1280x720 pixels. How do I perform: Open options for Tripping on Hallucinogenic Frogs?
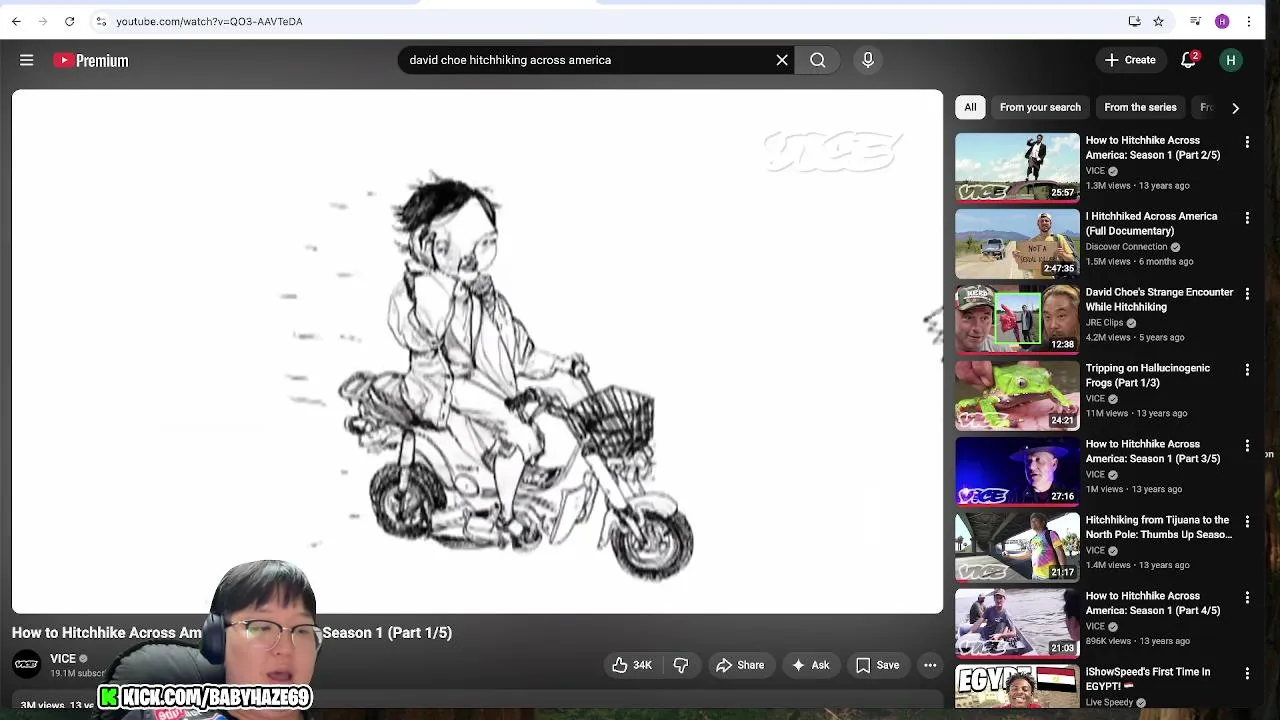(x=1247, y=370)
